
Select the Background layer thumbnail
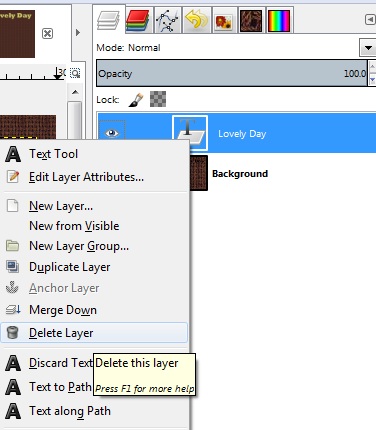tap(199, 173)
